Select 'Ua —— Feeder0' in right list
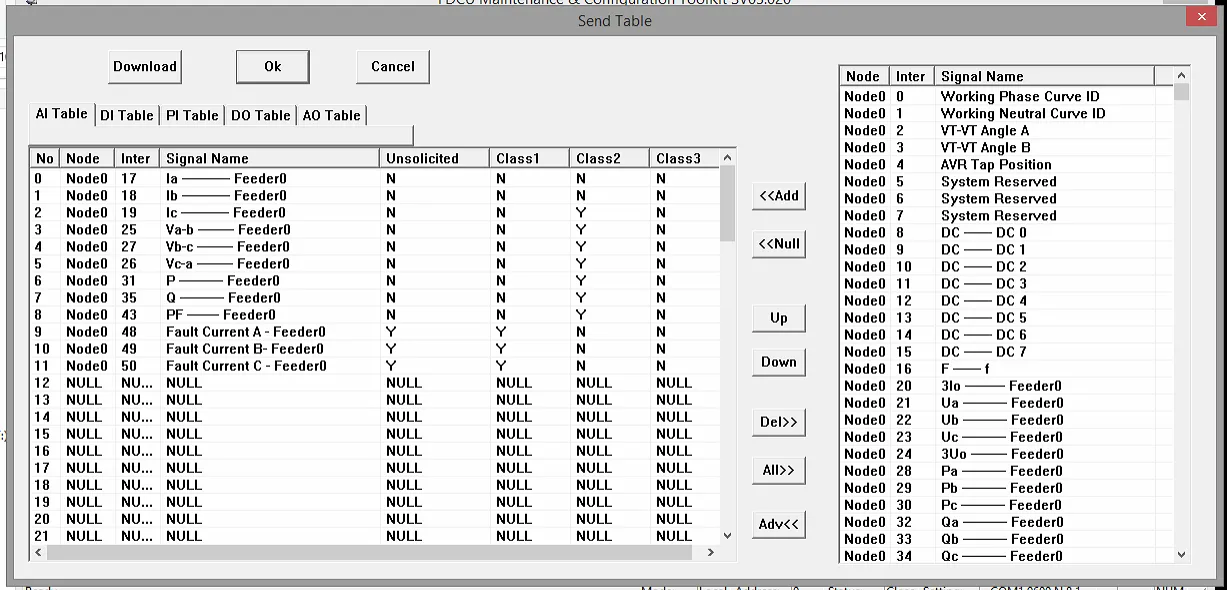 point(1007,403)
